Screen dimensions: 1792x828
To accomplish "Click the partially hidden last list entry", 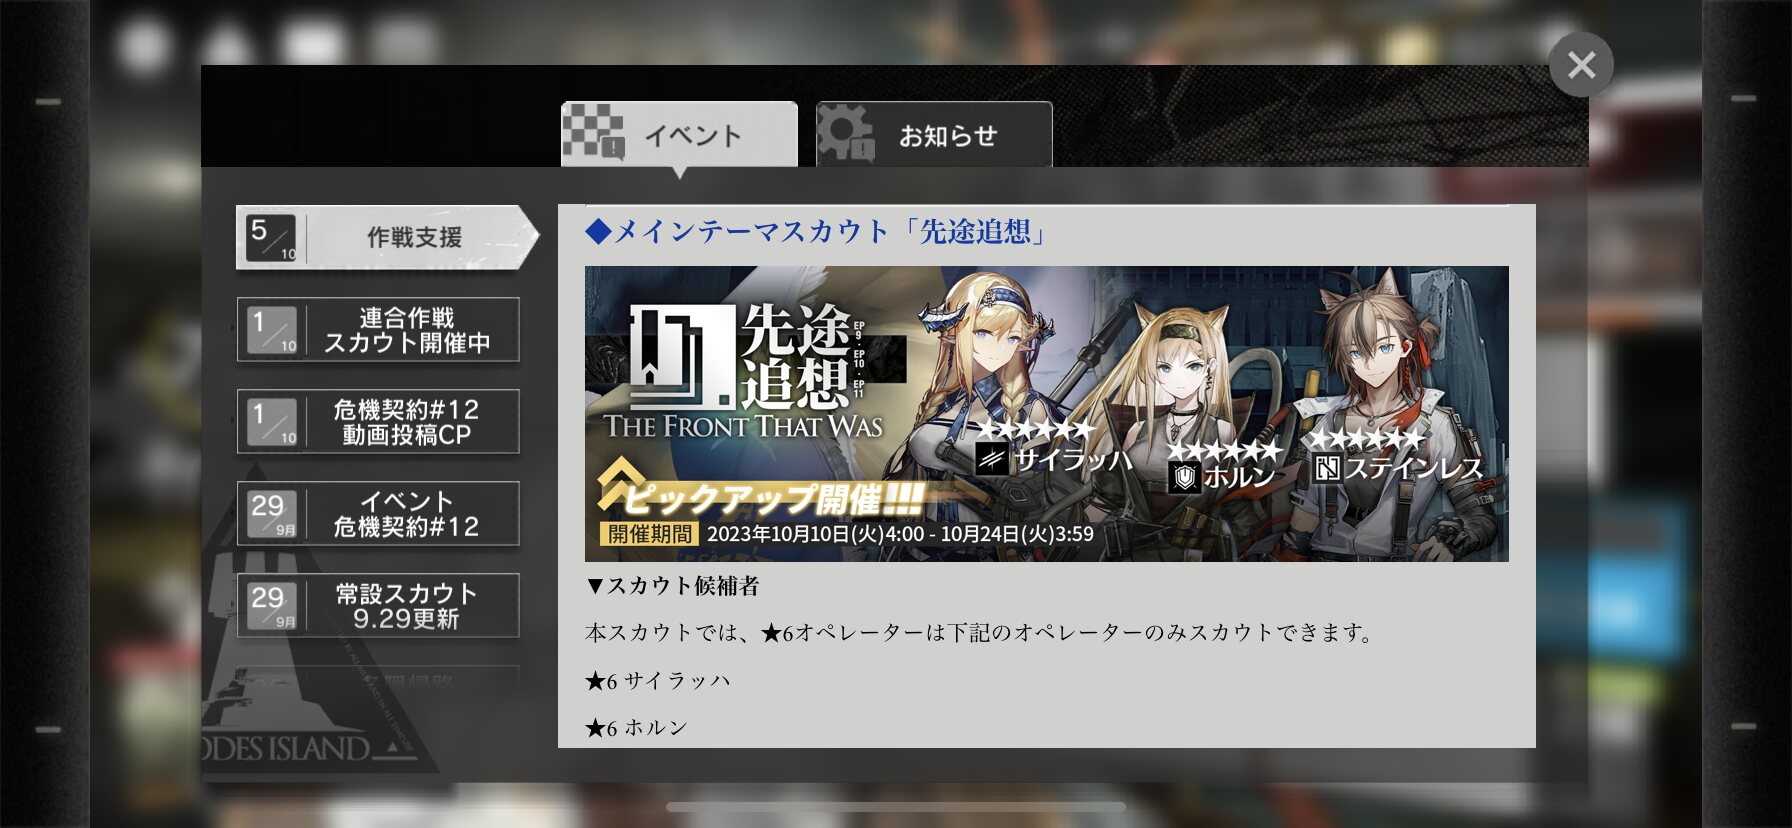I will (378, 676).
